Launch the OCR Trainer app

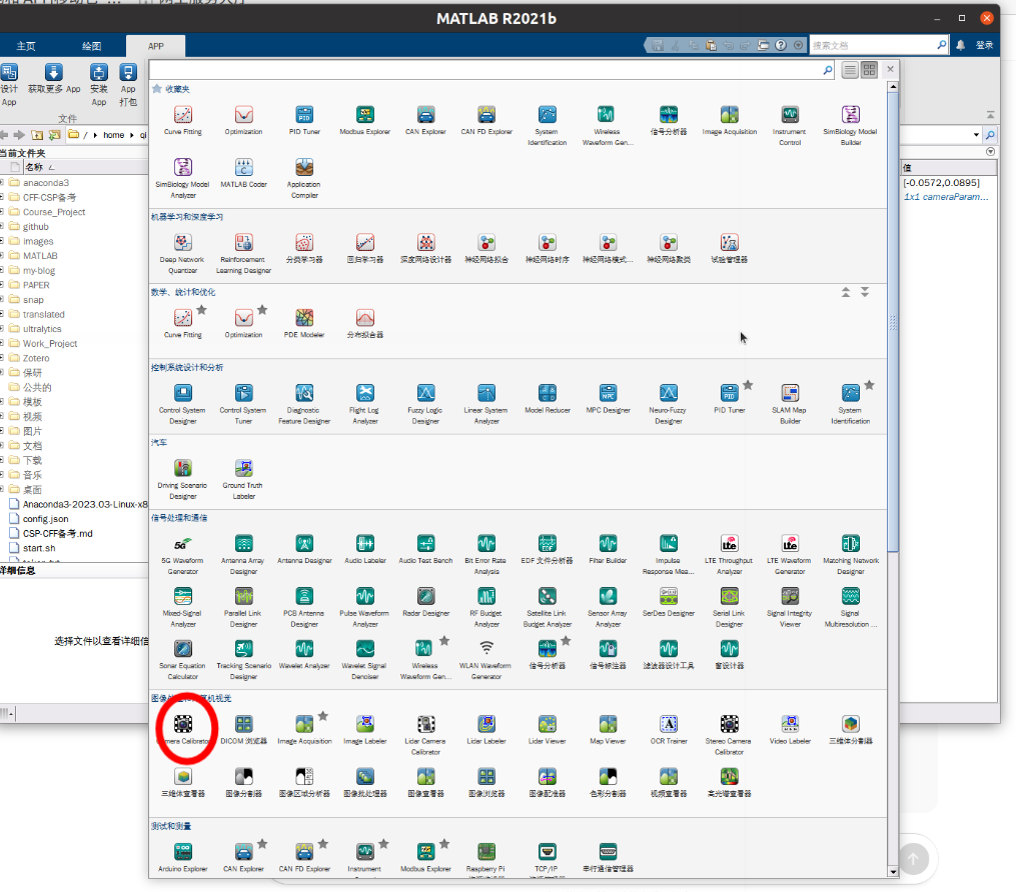(x=668, y=724)
